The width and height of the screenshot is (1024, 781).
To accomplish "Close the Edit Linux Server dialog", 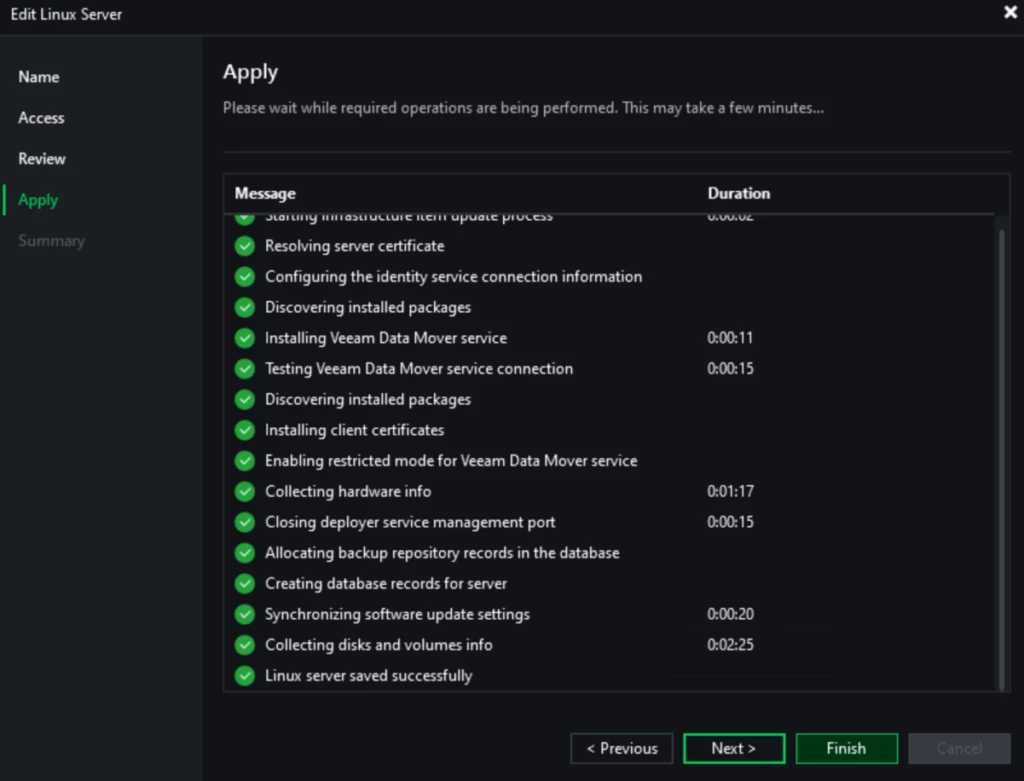I will 1009,13.
